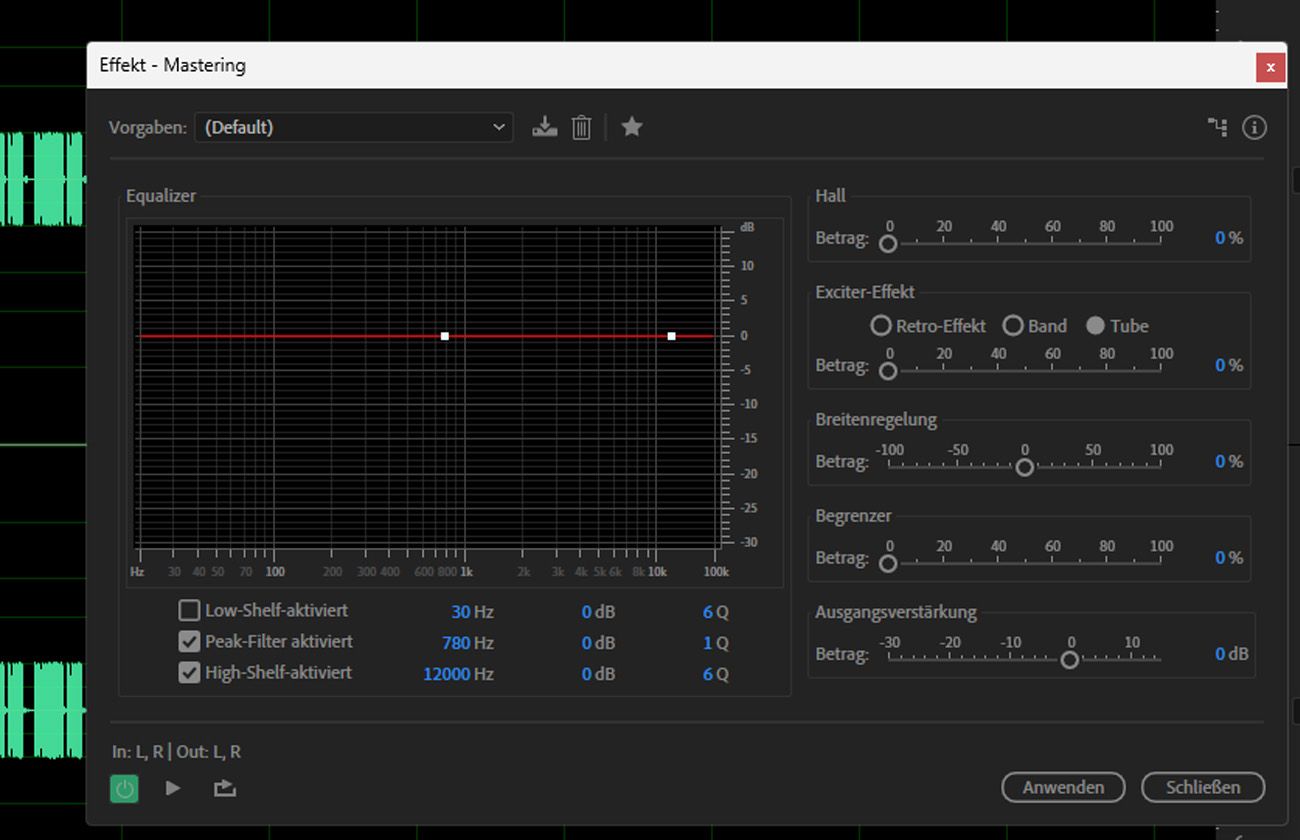Image resolution: width=1300 pixels, height=840 pixels.
Task: Click the info icon for effect help
Action: (x=1254, y=127)
